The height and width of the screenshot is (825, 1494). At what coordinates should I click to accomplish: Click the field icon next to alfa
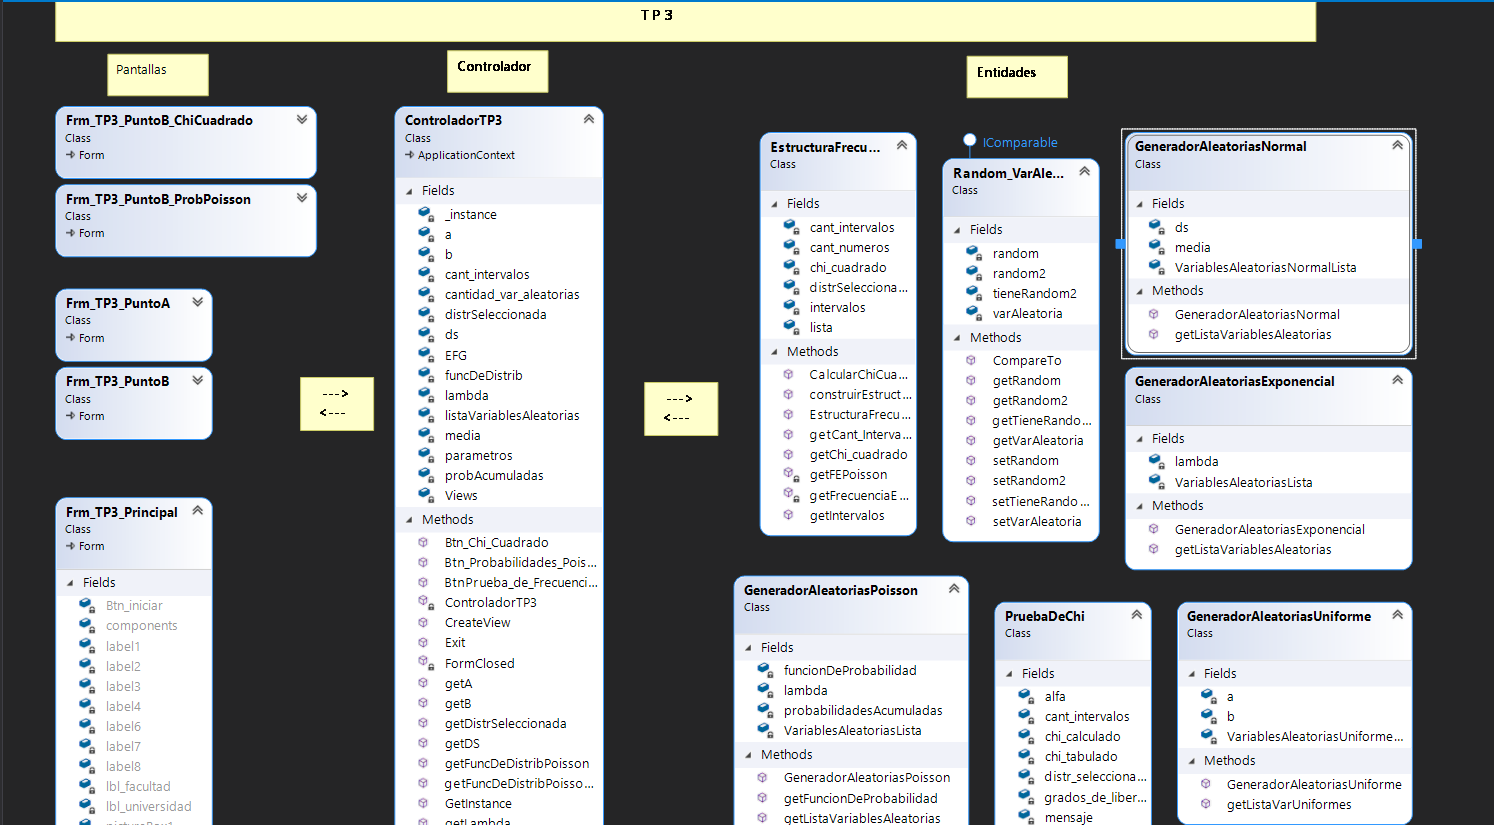(1025, 696)
